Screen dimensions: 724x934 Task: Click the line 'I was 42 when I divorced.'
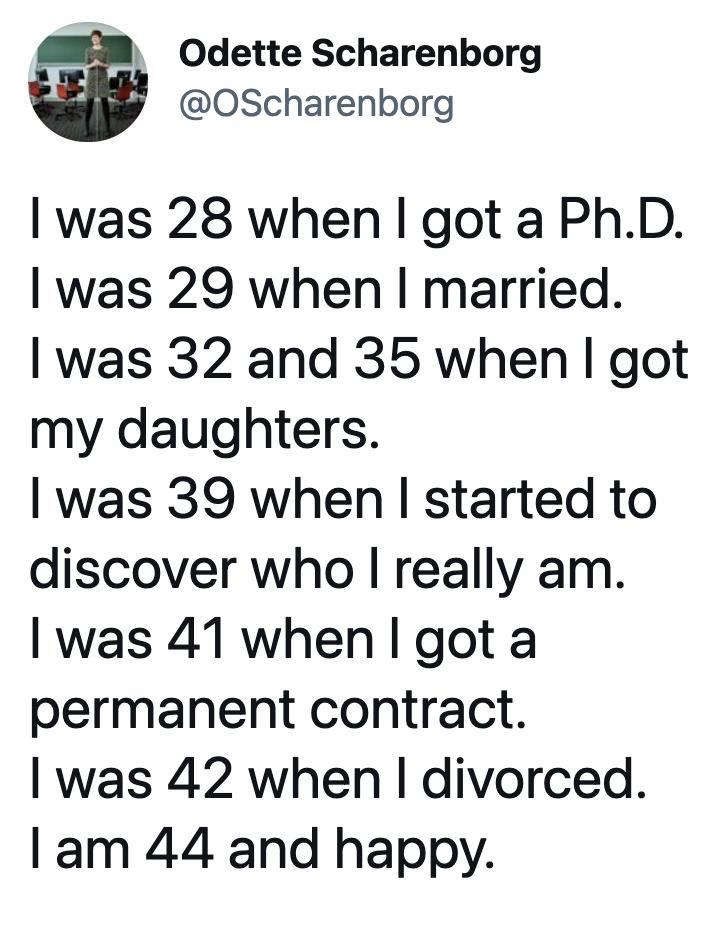click(338, 780)
